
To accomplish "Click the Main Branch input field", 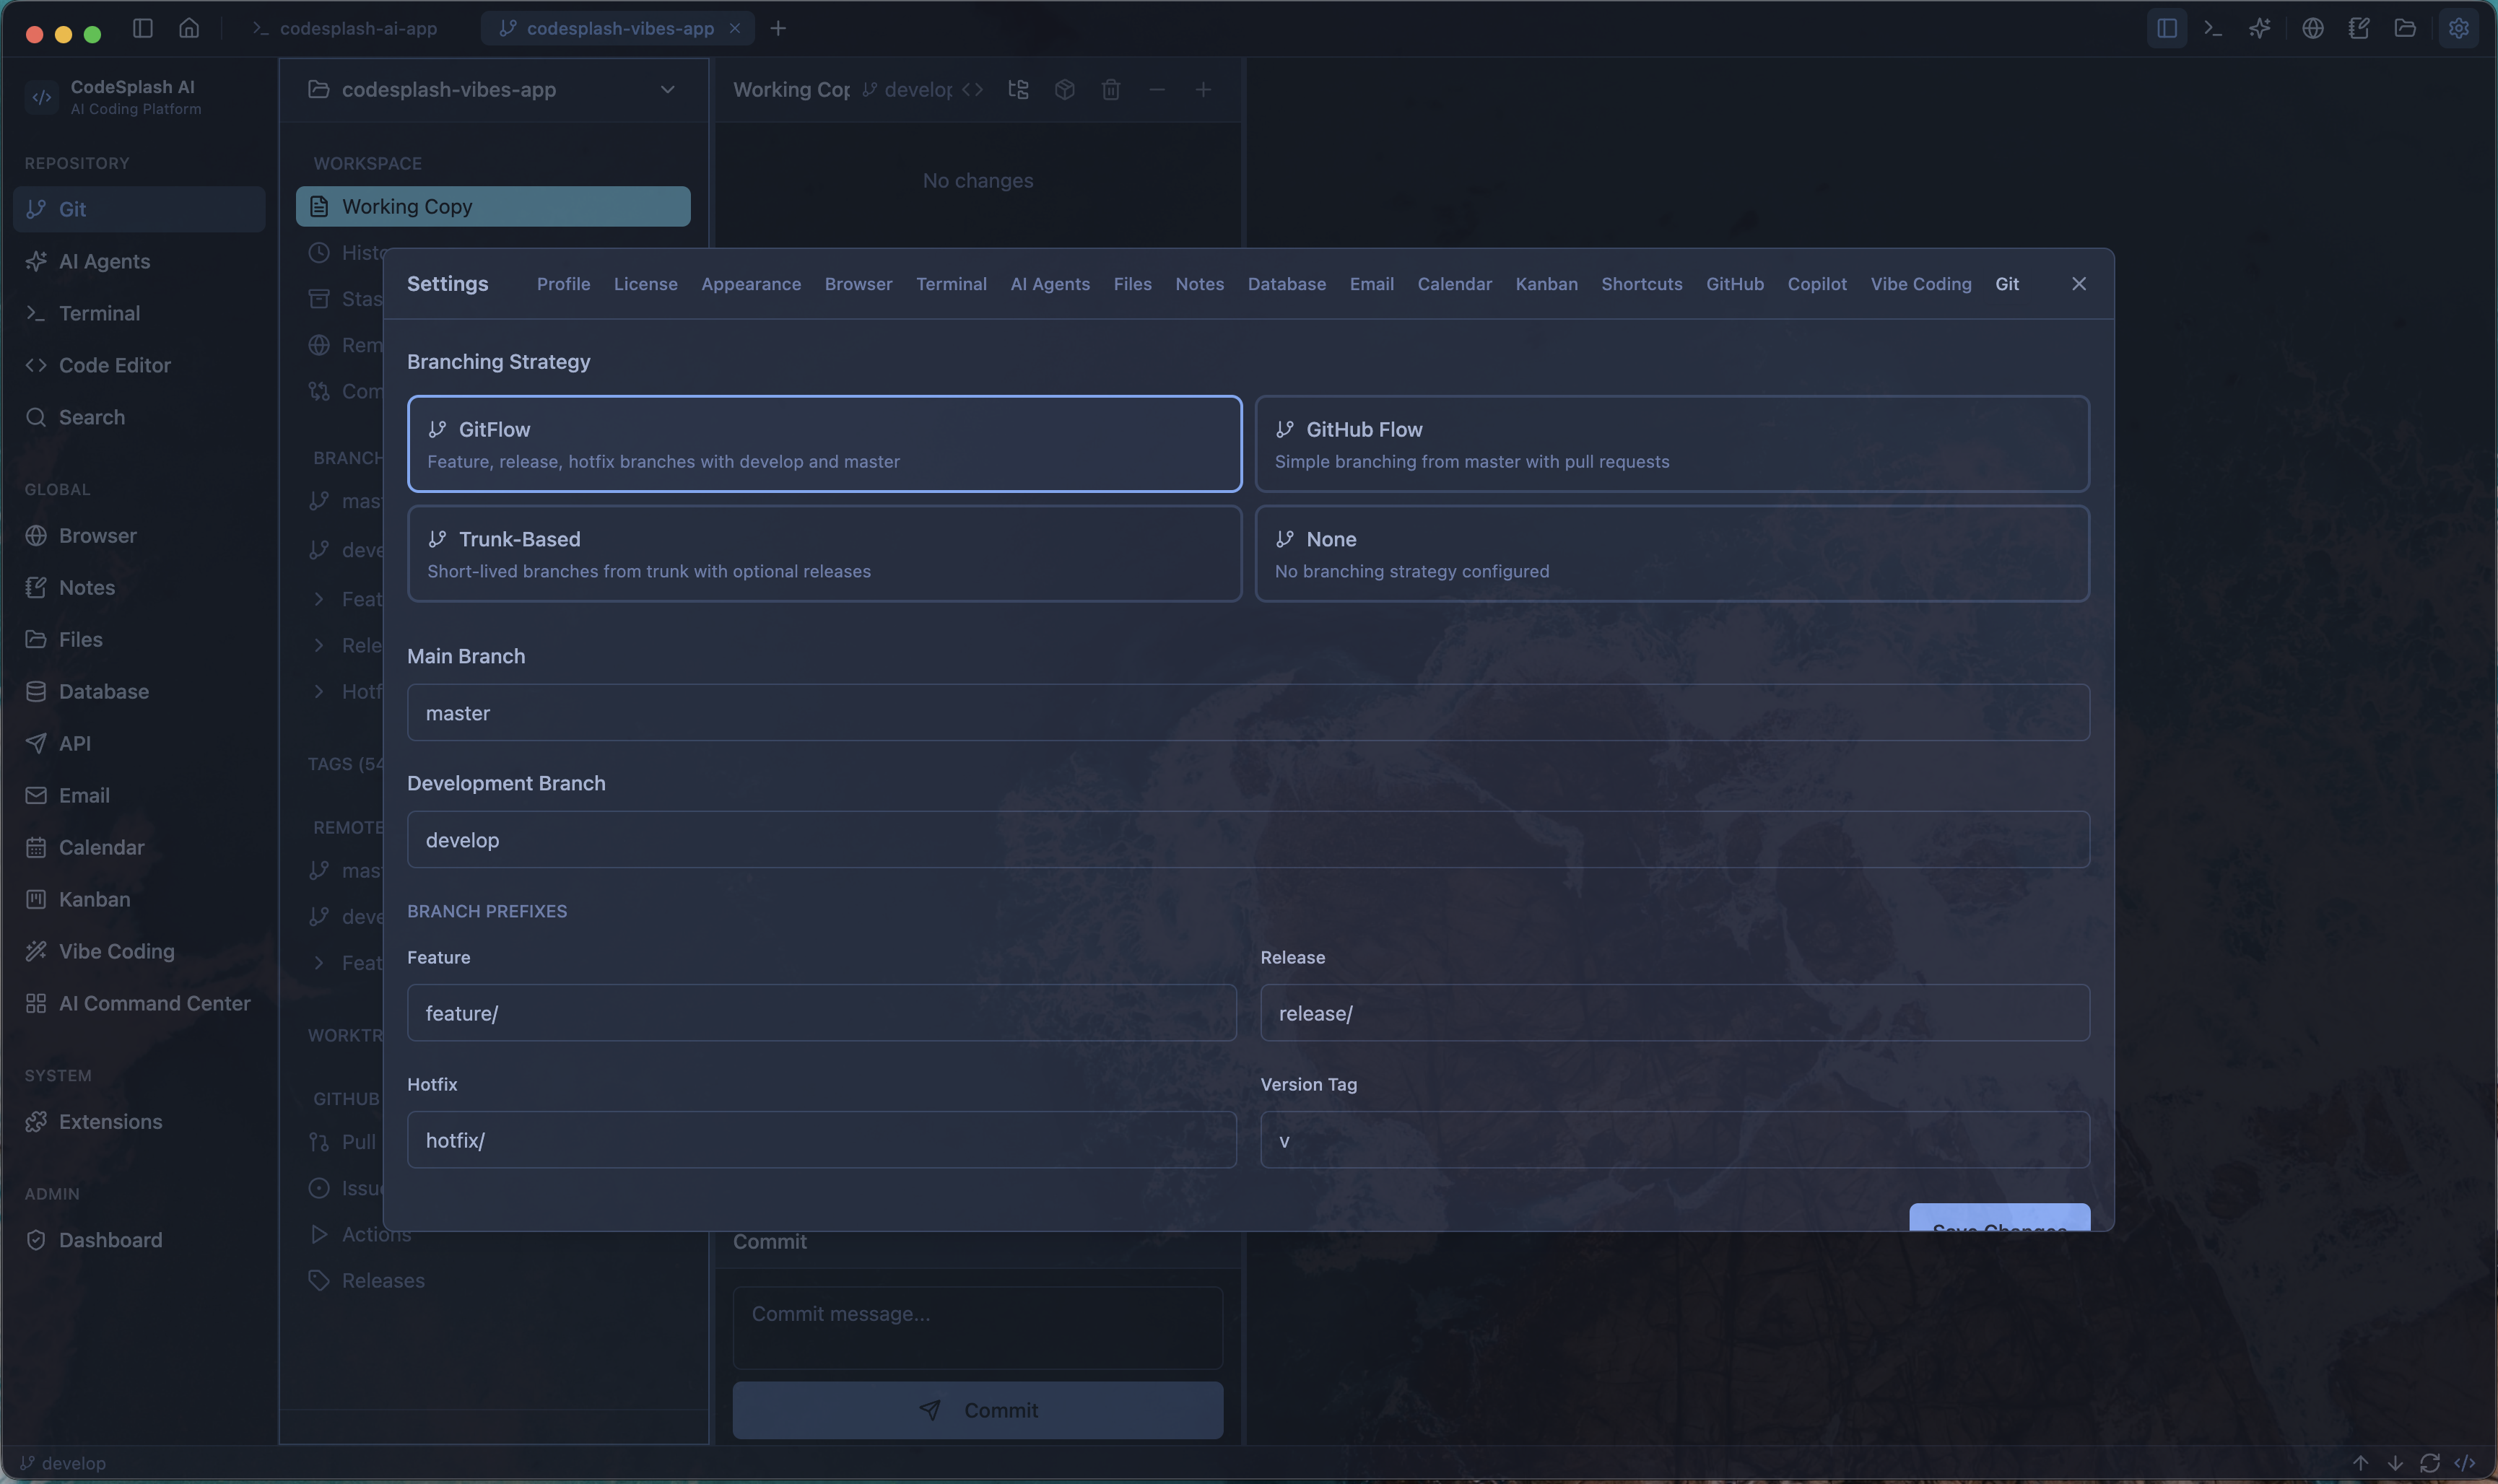I will tap(1248, 713).
